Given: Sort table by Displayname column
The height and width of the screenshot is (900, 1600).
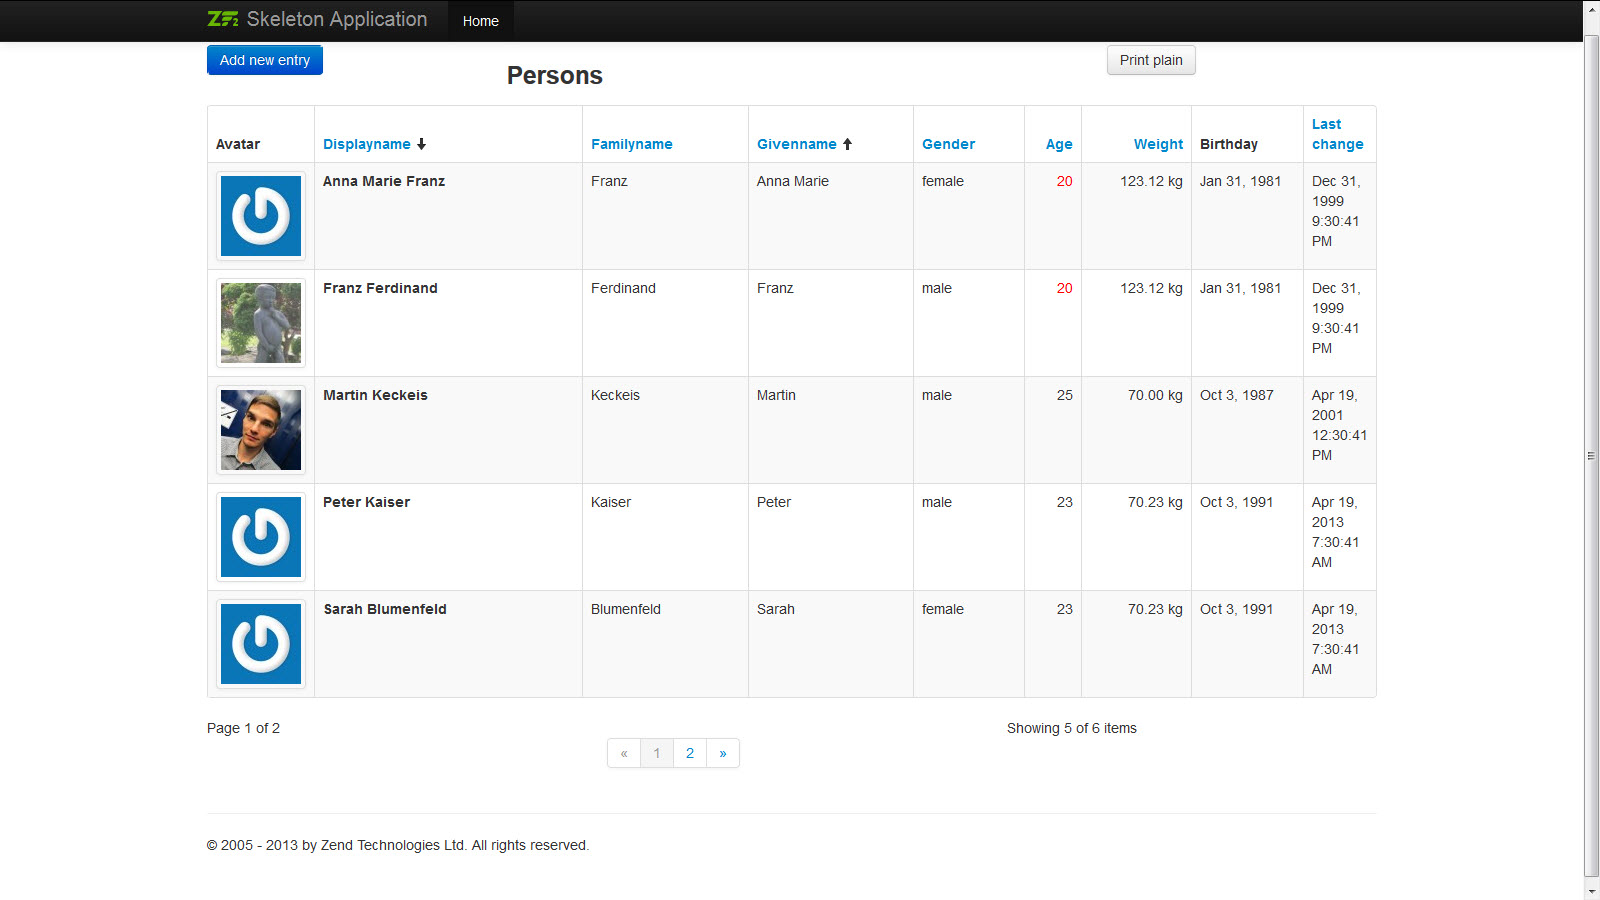Looking at the screenshot, I should [x=367, y=144].
